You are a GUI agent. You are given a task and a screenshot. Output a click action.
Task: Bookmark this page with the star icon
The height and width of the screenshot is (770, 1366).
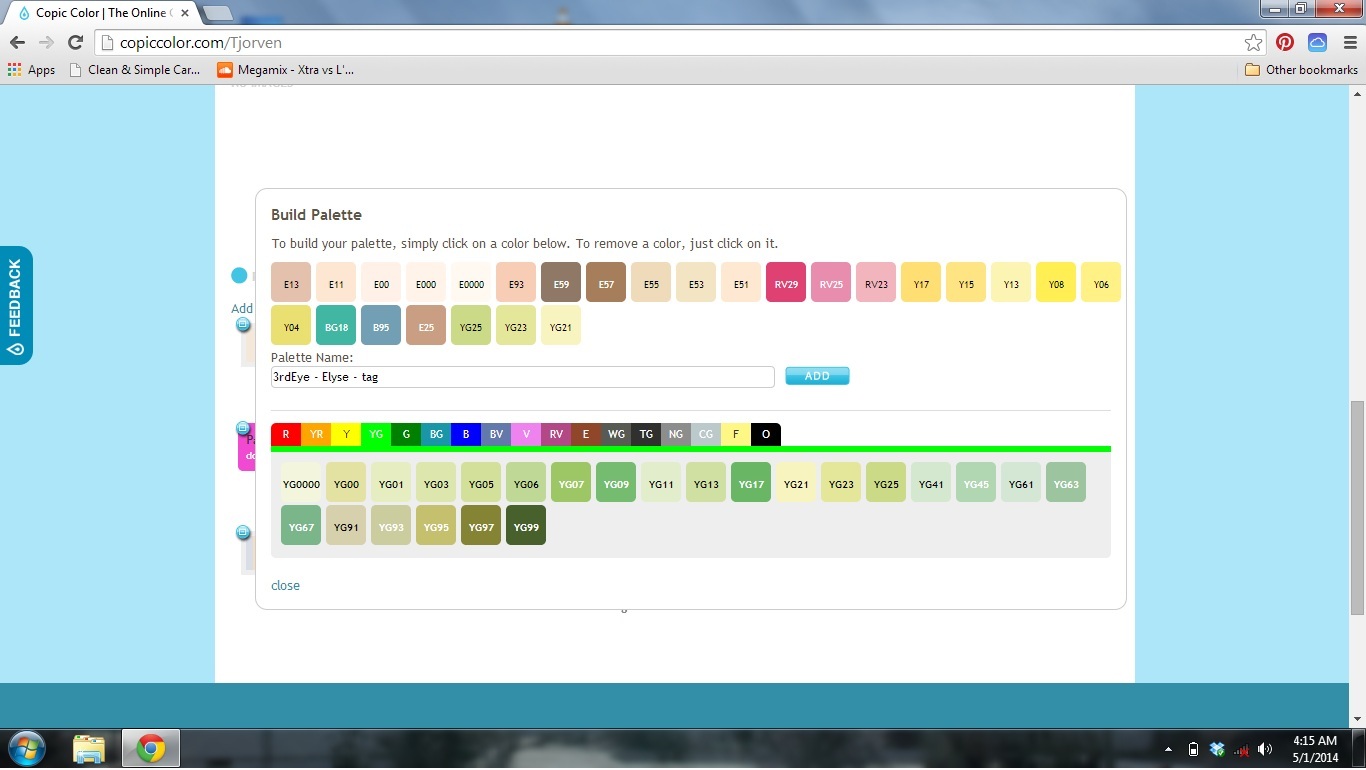click(1253, 42)
